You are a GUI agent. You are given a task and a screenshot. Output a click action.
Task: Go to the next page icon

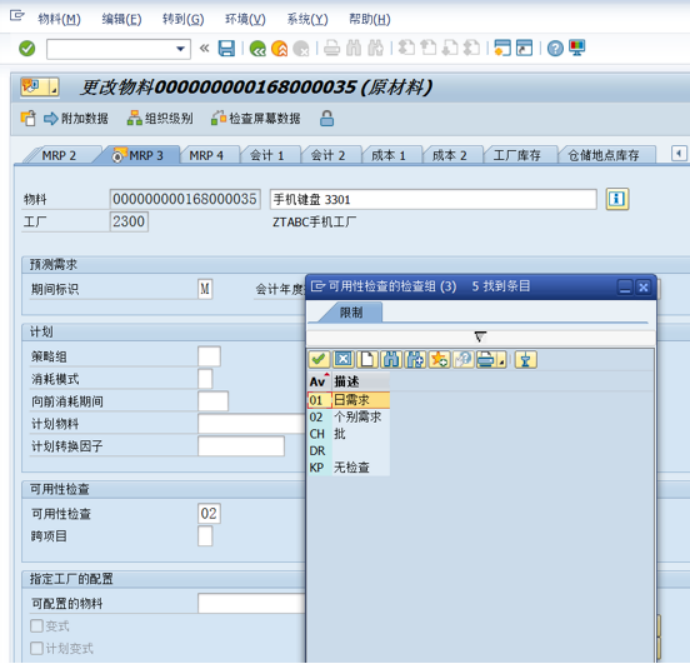450,48
